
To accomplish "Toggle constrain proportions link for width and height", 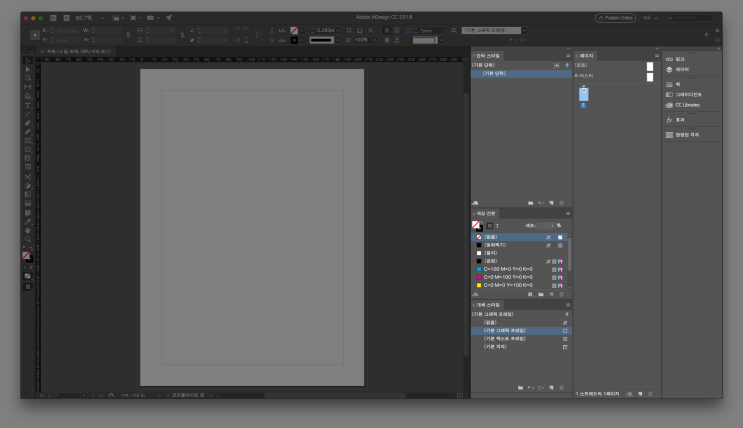I will tap(128, 35).
